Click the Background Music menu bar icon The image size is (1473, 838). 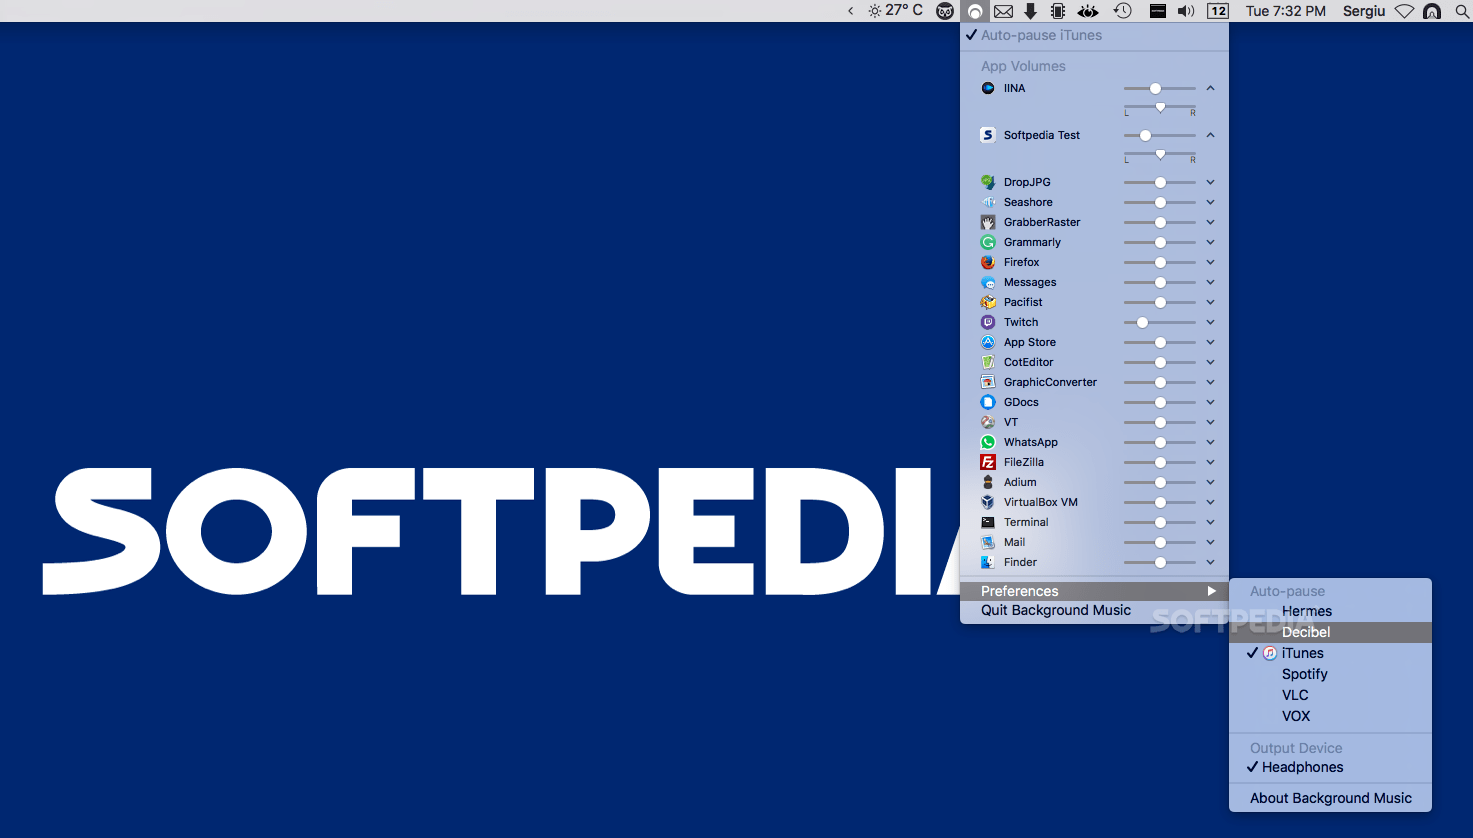tap(975, 11)
